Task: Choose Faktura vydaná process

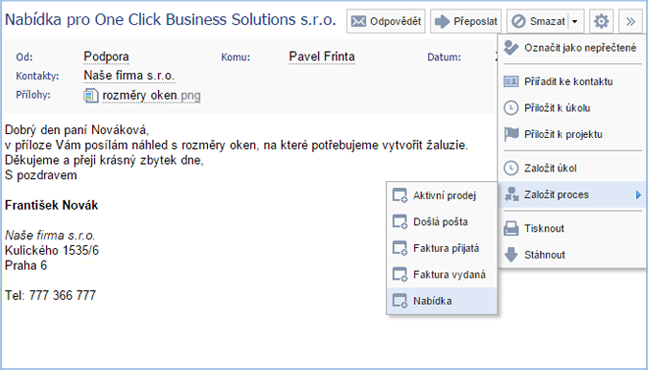Action: (x=442, y=275)
